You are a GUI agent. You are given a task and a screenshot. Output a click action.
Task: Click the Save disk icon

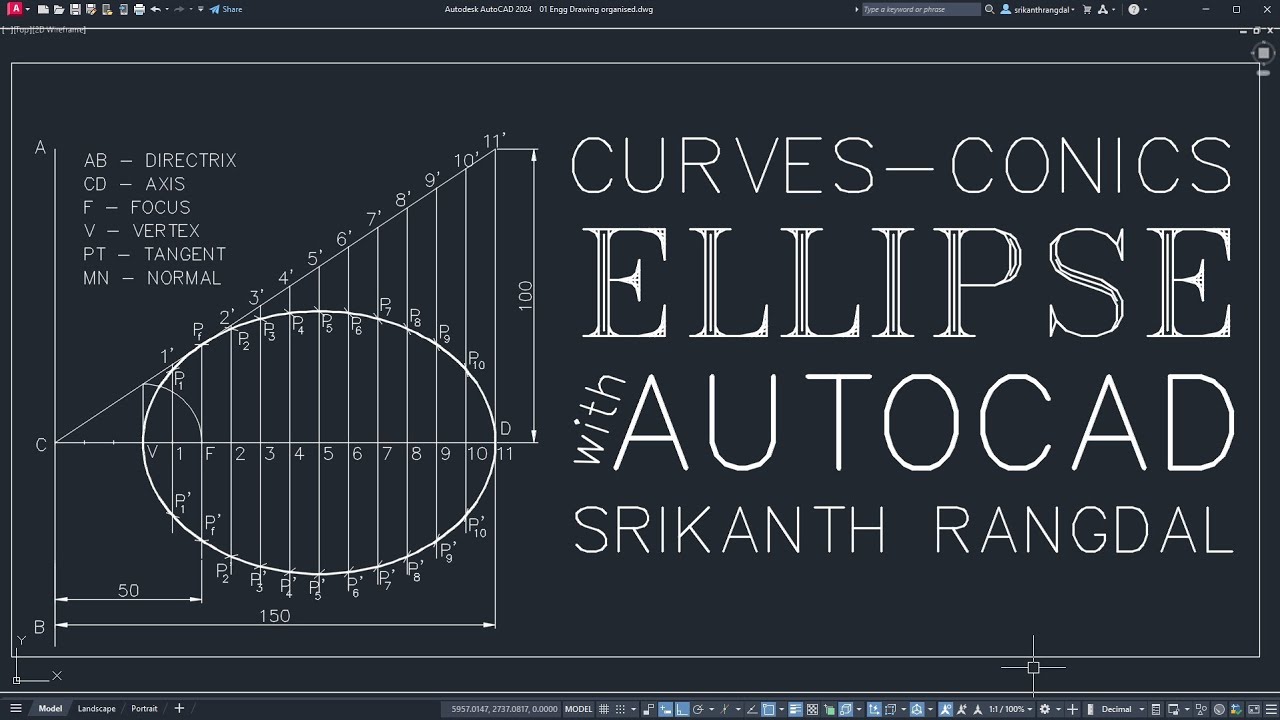click(x=75, y=9)
